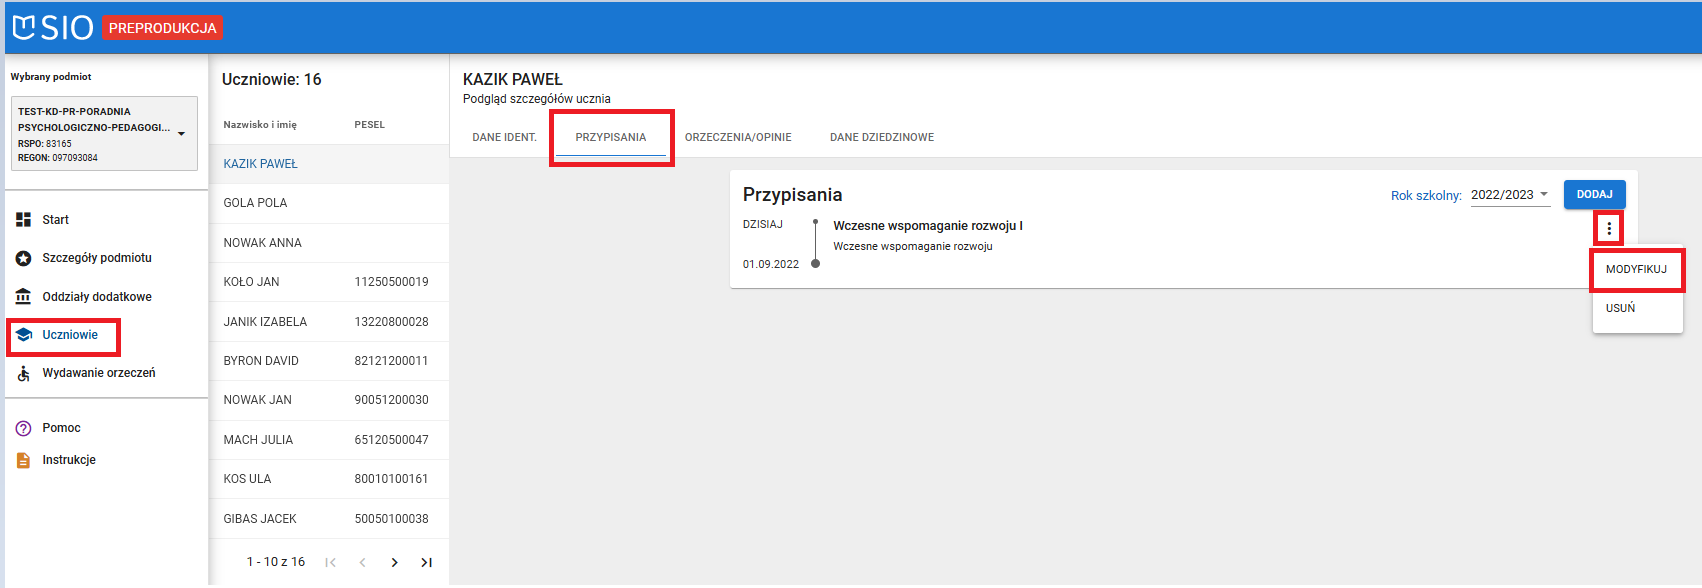Go to previous page of student list
The height and width of the screenshot is (588, 1702).
pyautogui.click(x=362, y=563)
